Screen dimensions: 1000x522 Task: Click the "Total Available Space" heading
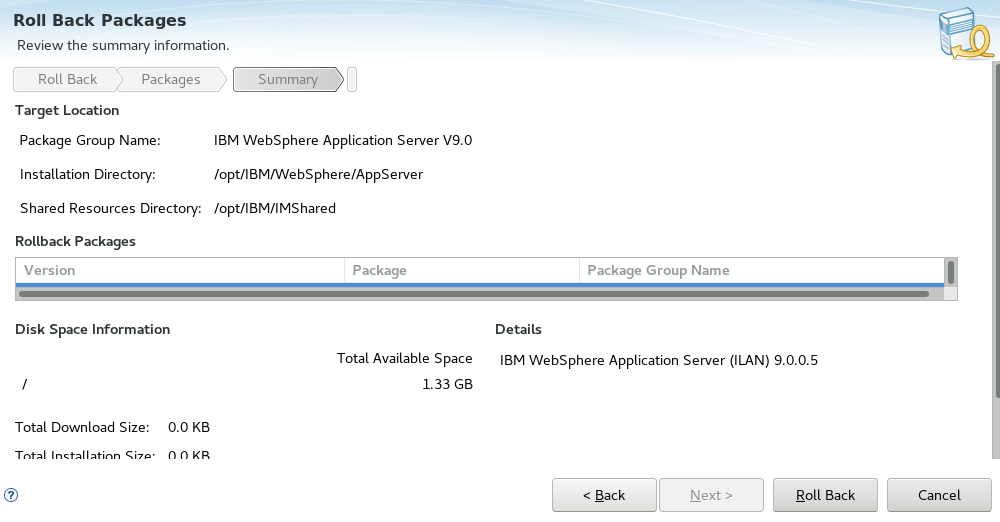click(x=404, y=358)
